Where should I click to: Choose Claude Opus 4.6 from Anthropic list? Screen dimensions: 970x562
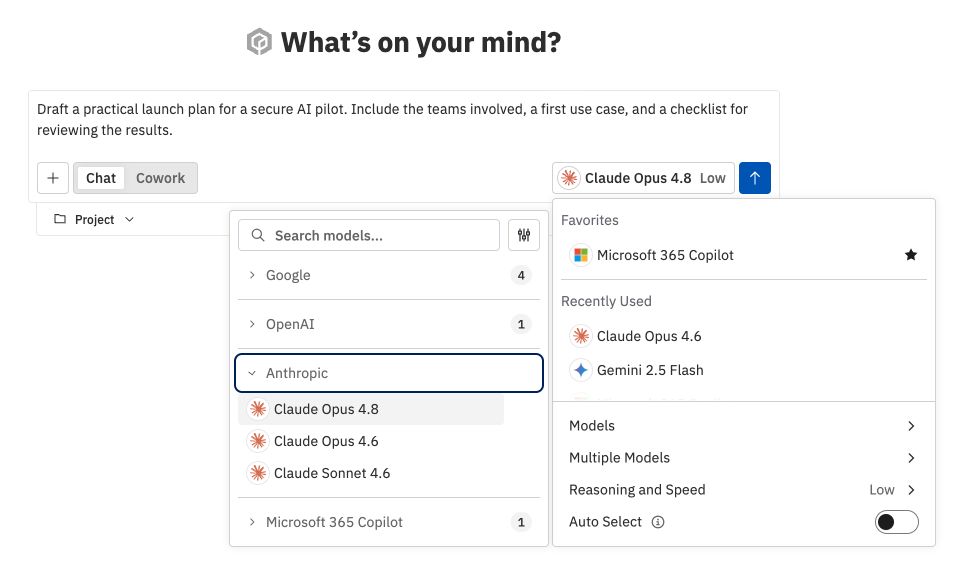pyautogui.click(x=371, y=441)
